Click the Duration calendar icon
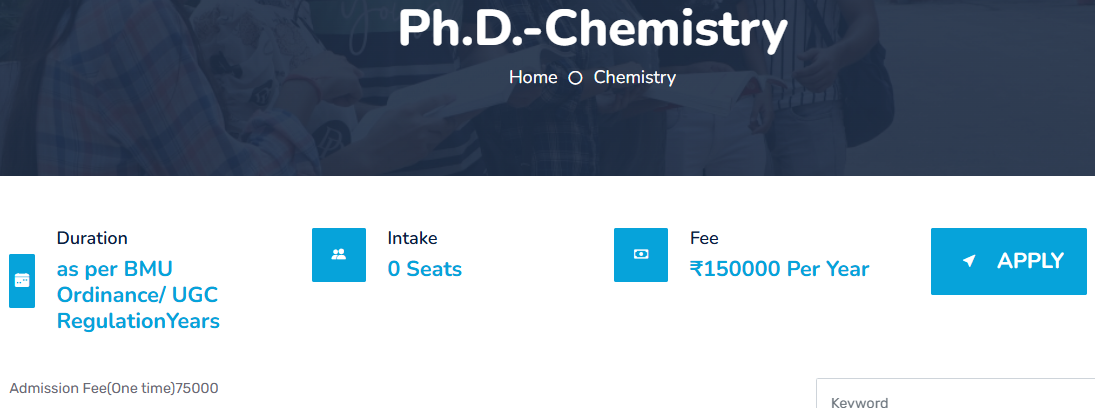This screenshot has width=1095, height=408. pyautogui.click(x=22, y=281)
